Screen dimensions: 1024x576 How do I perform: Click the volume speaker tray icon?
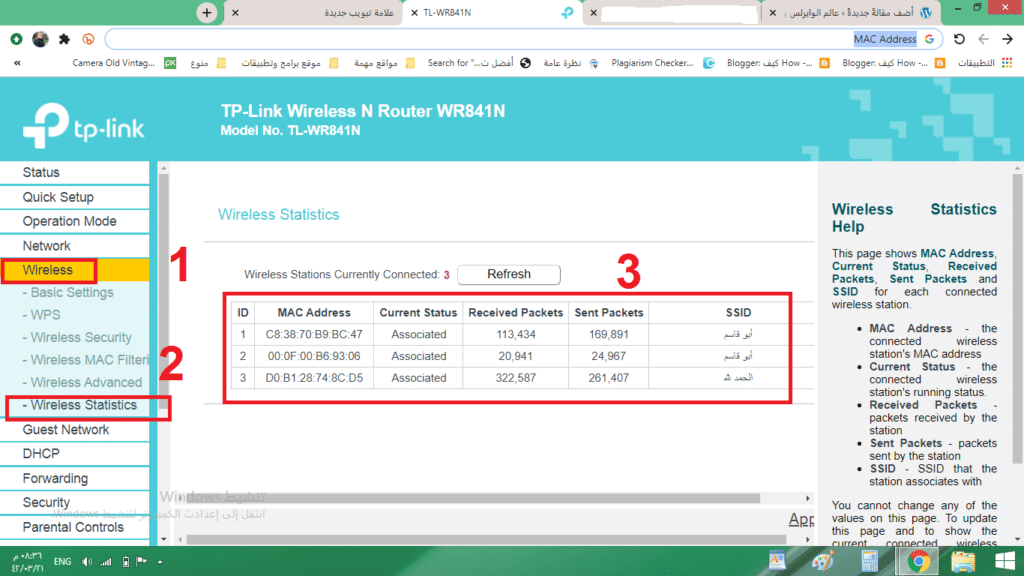point(87,562)
